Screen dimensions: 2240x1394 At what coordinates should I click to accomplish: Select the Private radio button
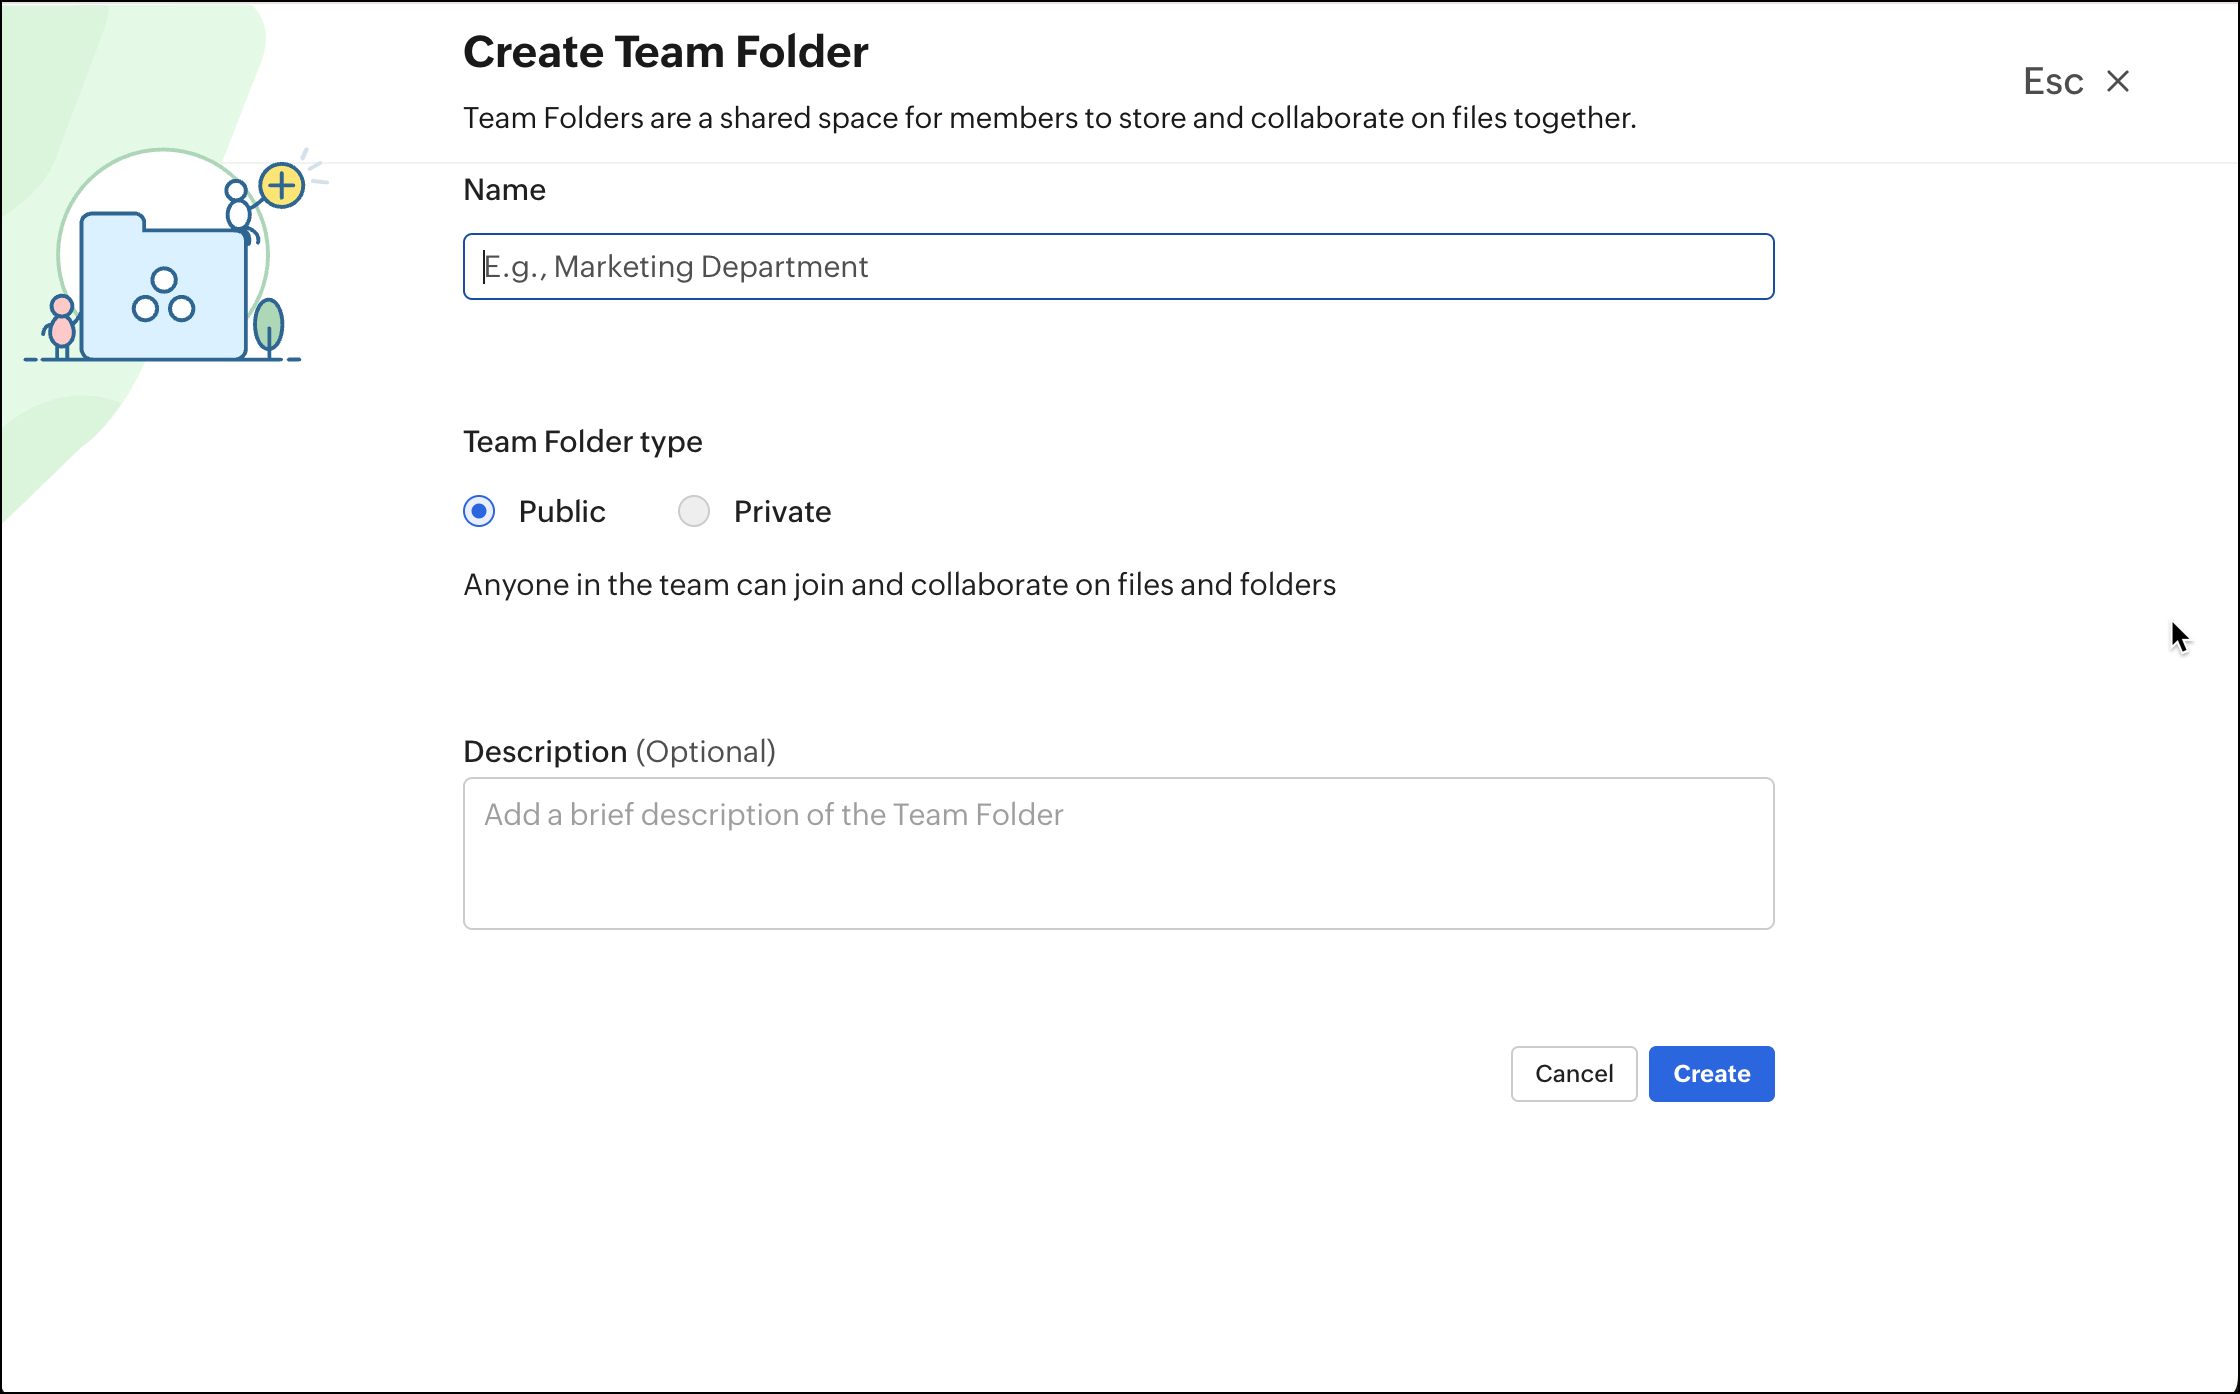pyautogui.click(x=693, y=511)
